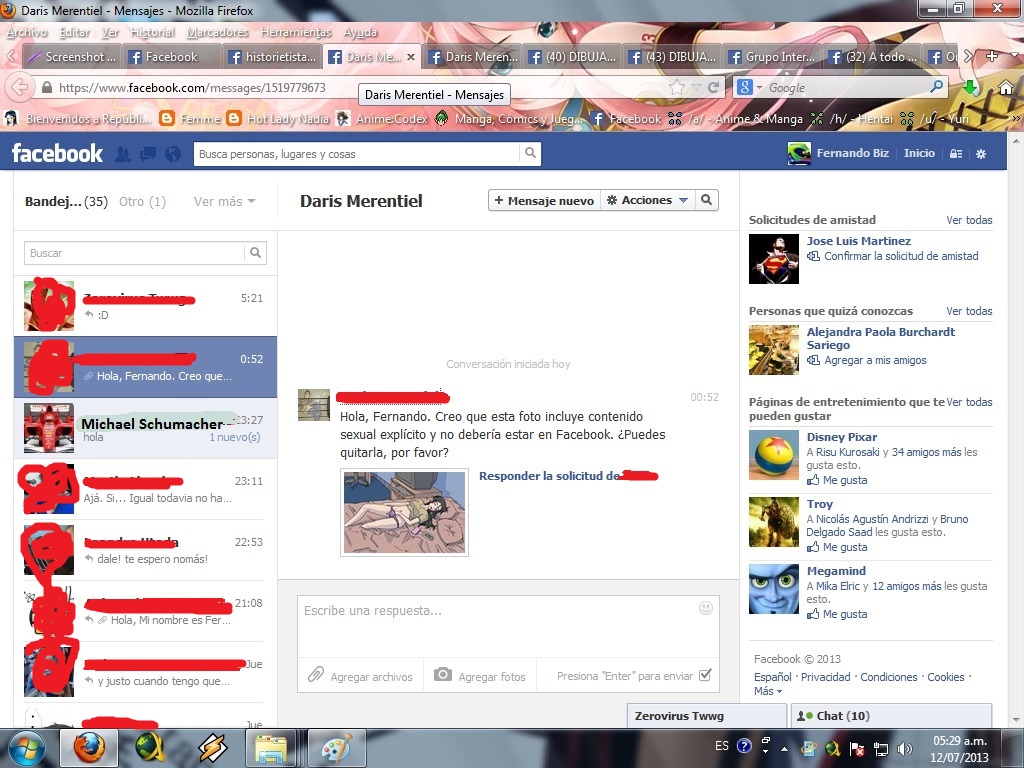Click magnifier button next to Acciones
This screenshot has height=768, width=1024.
tap(707, 200)
